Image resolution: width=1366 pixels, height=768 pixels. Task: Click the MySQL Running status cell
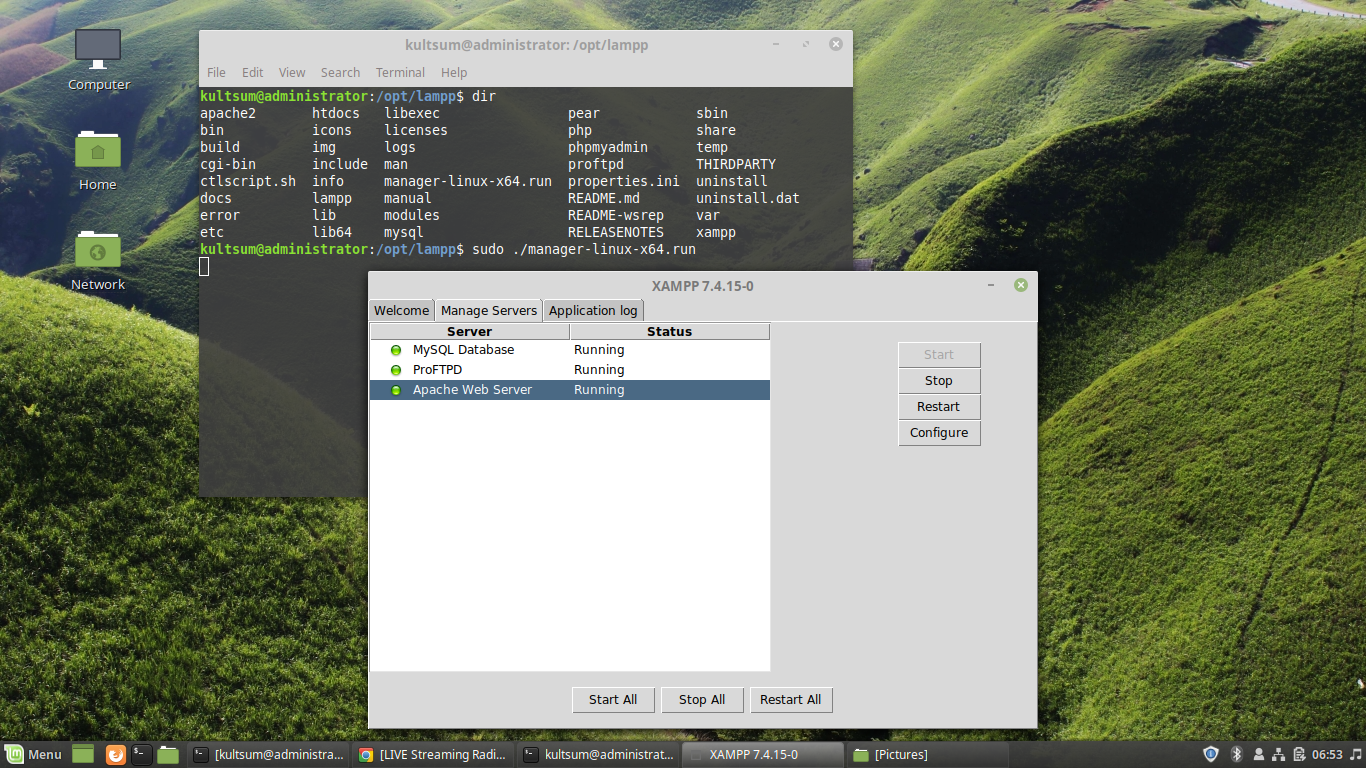pyautogui.click(x=599, y=350)
